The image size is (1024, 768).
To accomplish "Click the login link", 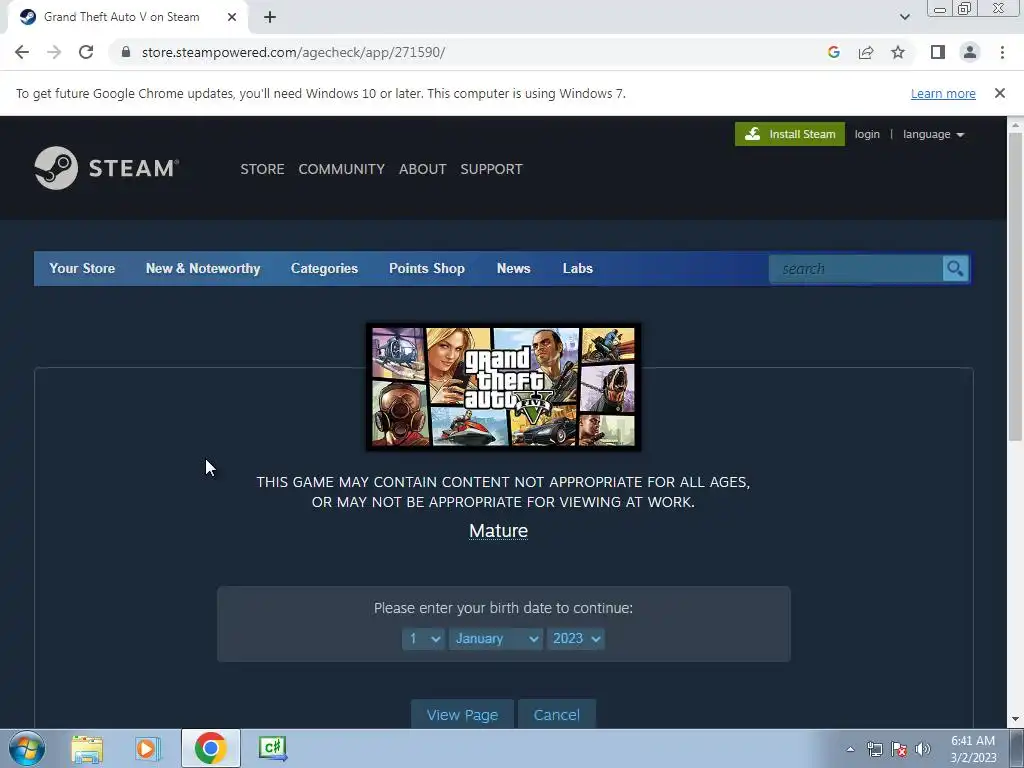I will coord(867,134).
